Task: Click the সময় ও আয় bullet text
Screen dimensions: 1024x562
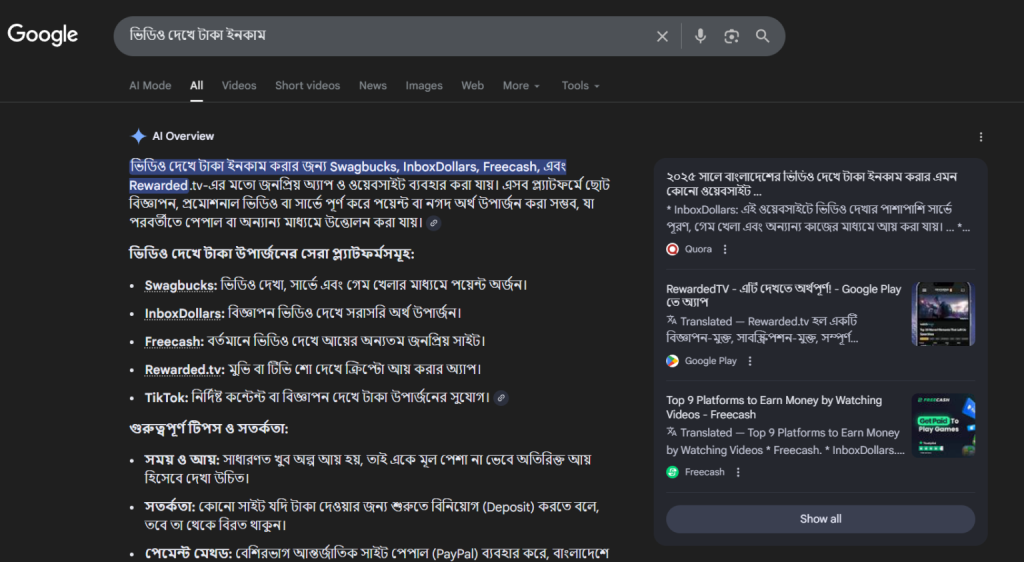Action: 368,469
